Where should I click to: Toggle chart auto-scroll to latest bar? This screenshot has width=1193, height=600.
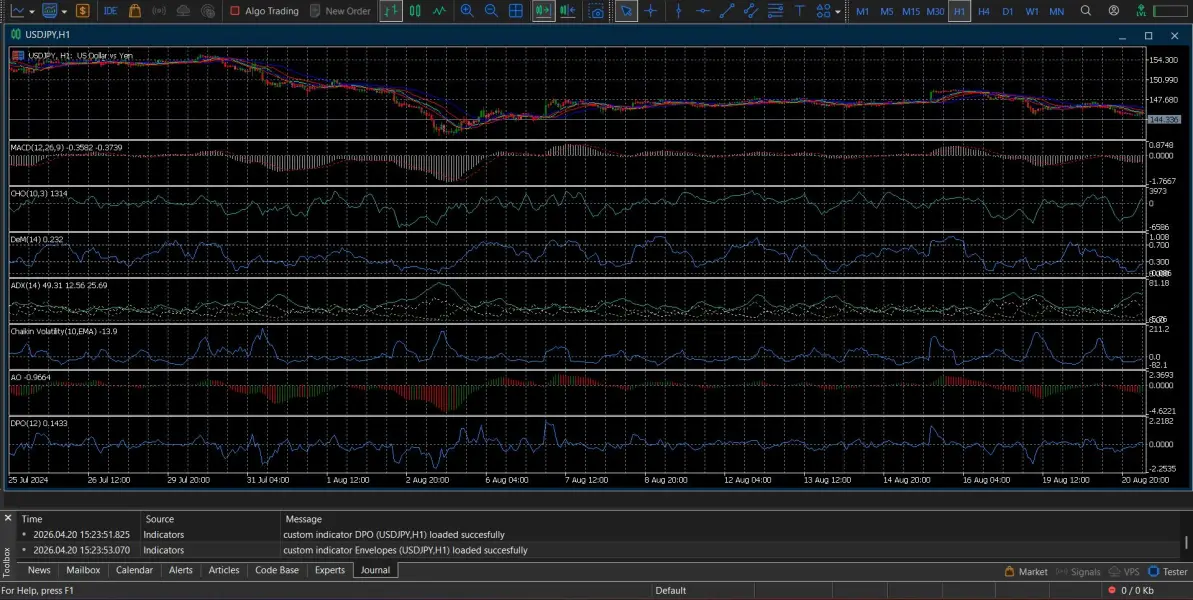coord(543,11)
